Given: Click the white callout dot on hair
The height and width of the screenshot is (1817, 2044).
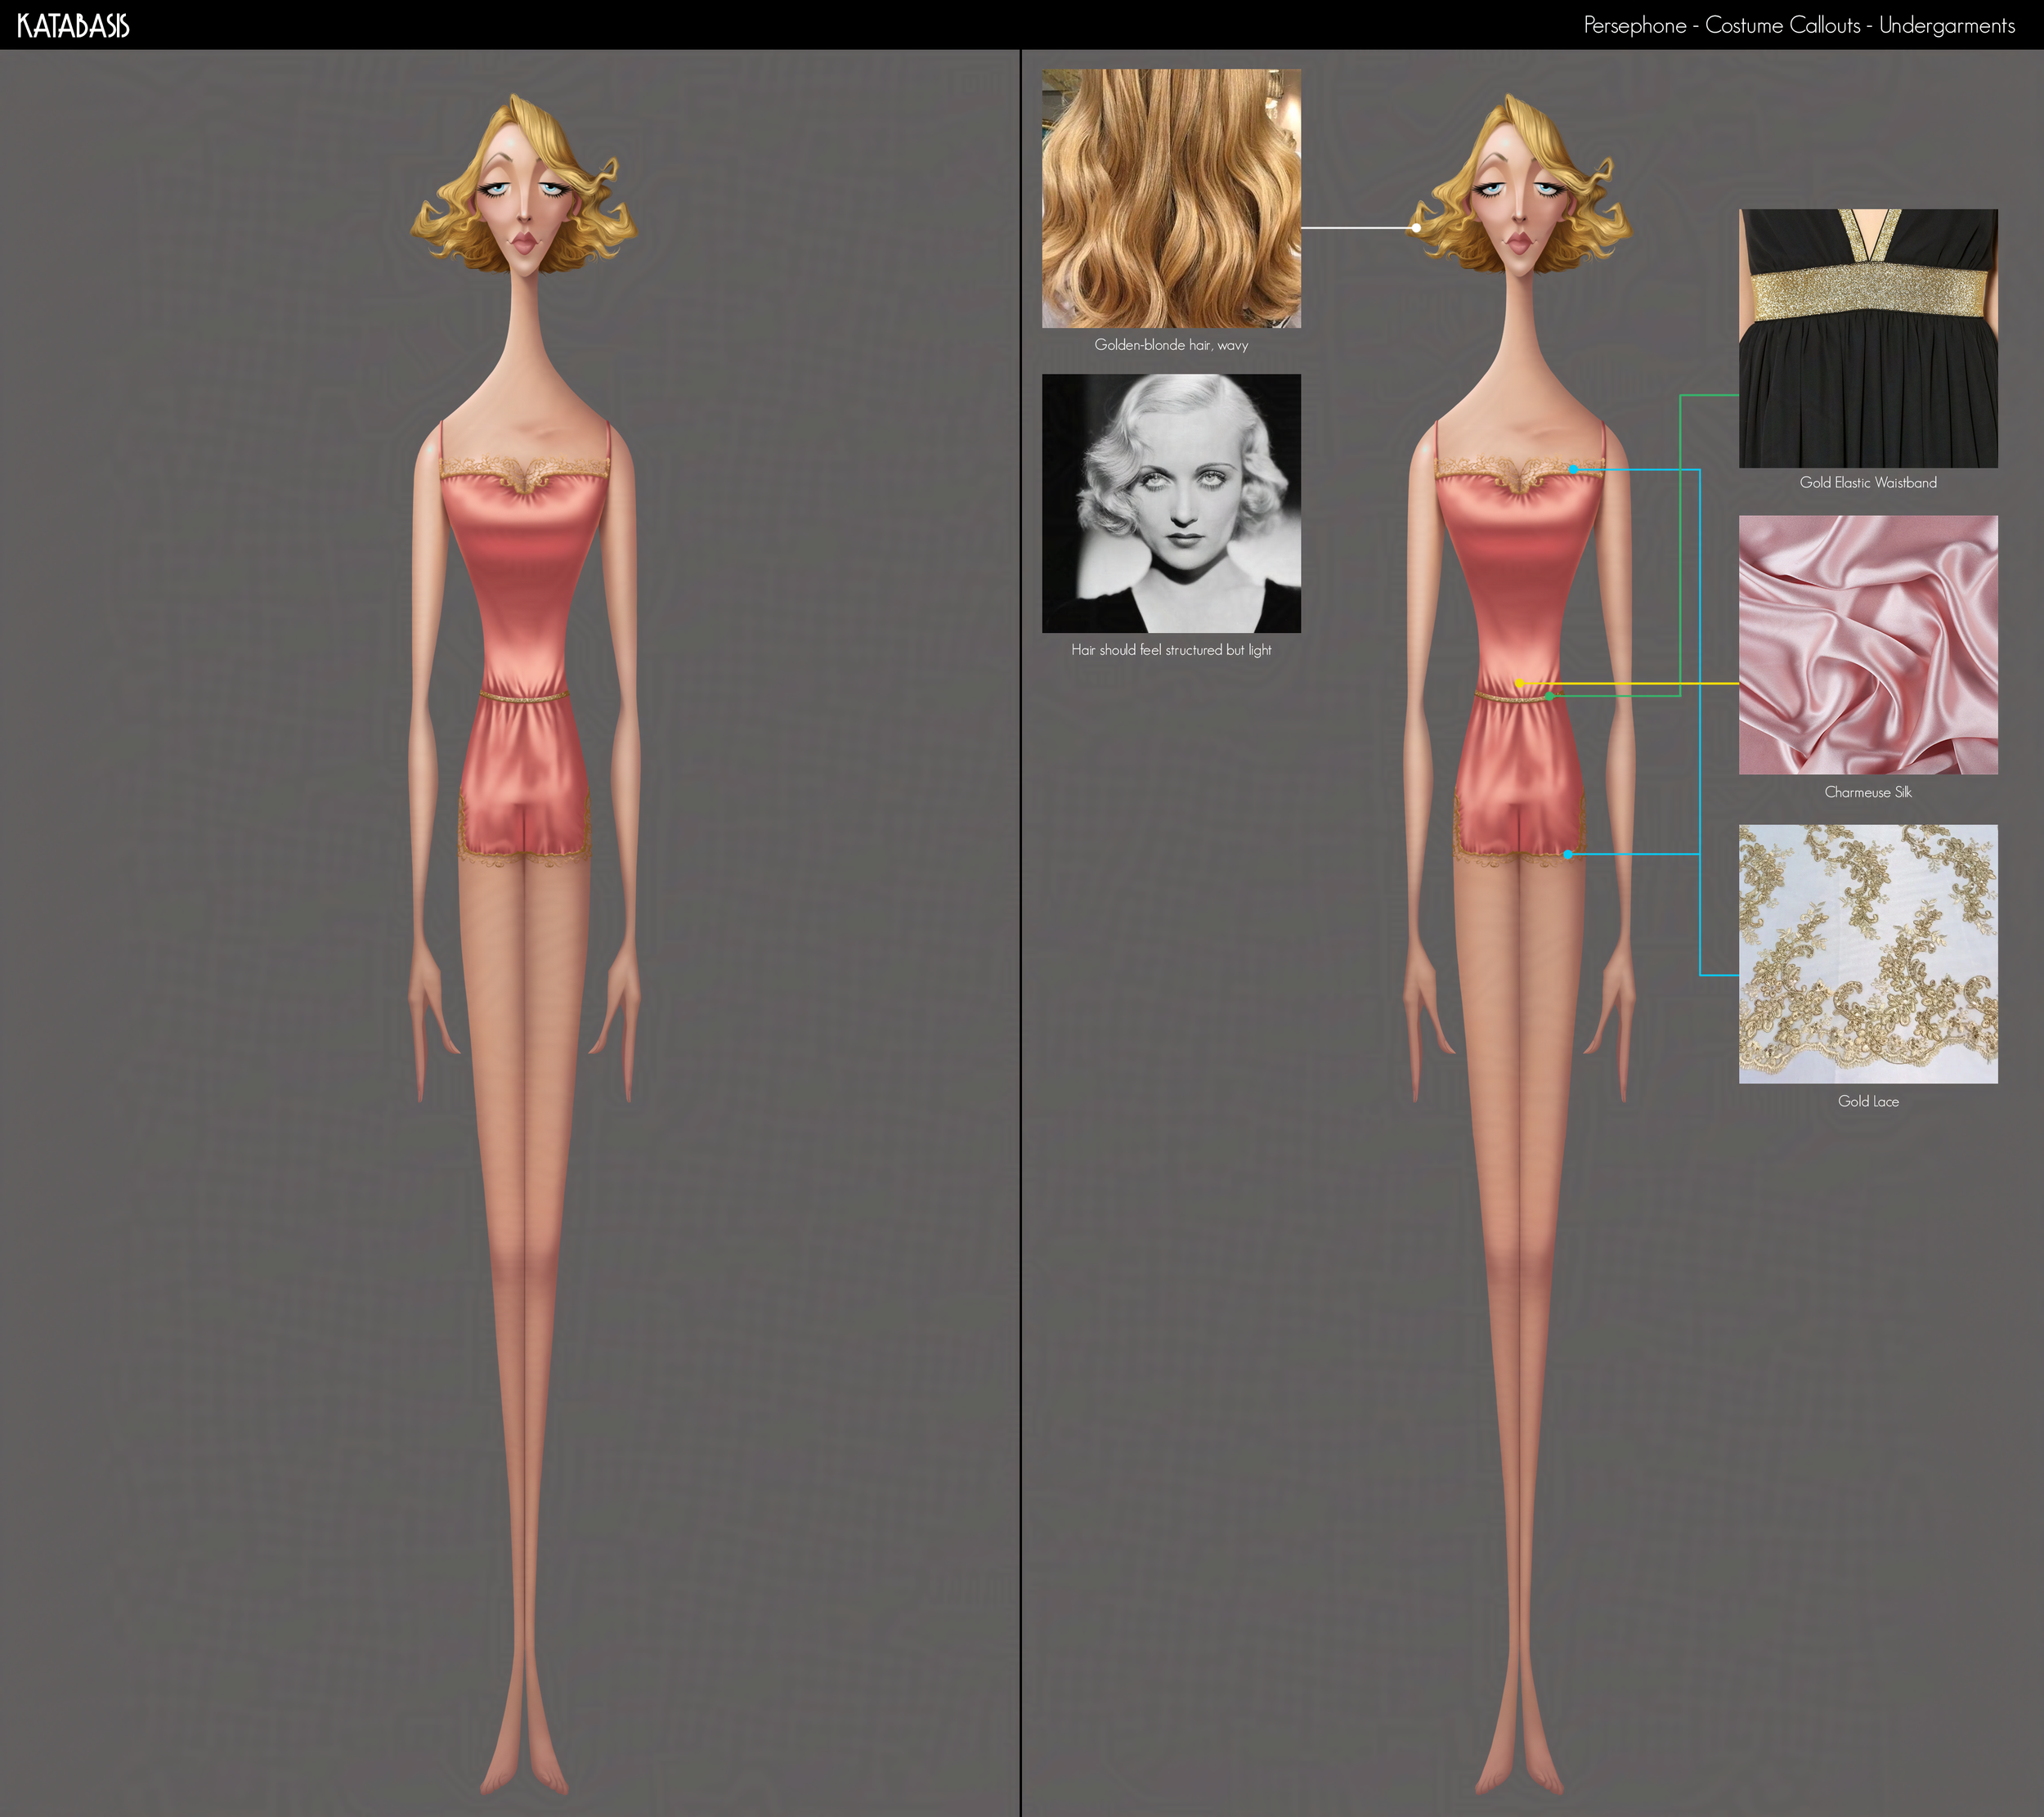Looking at the screenshot, I should pos(1416,228).
